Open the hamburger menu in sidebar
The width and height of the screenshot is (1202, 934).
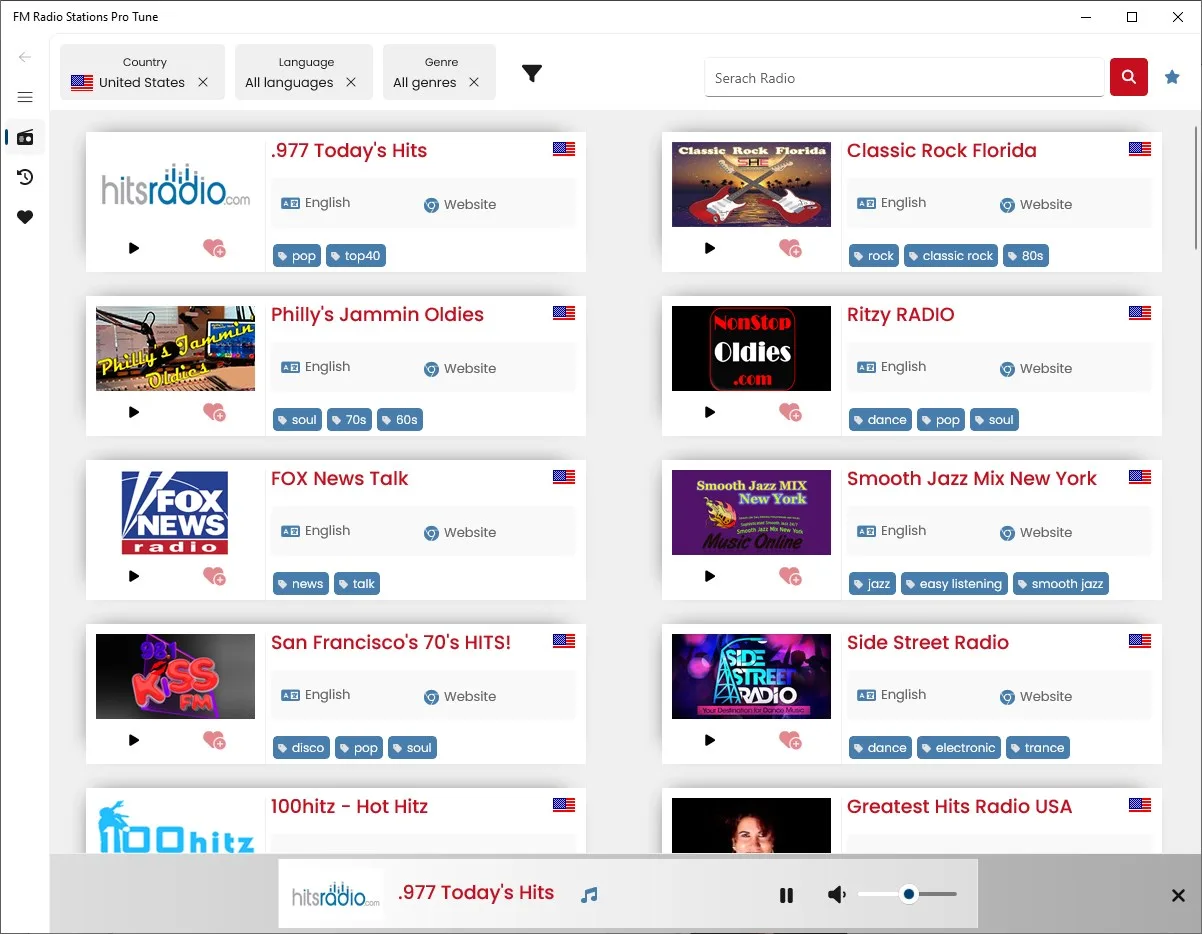[x=25, y=97]
